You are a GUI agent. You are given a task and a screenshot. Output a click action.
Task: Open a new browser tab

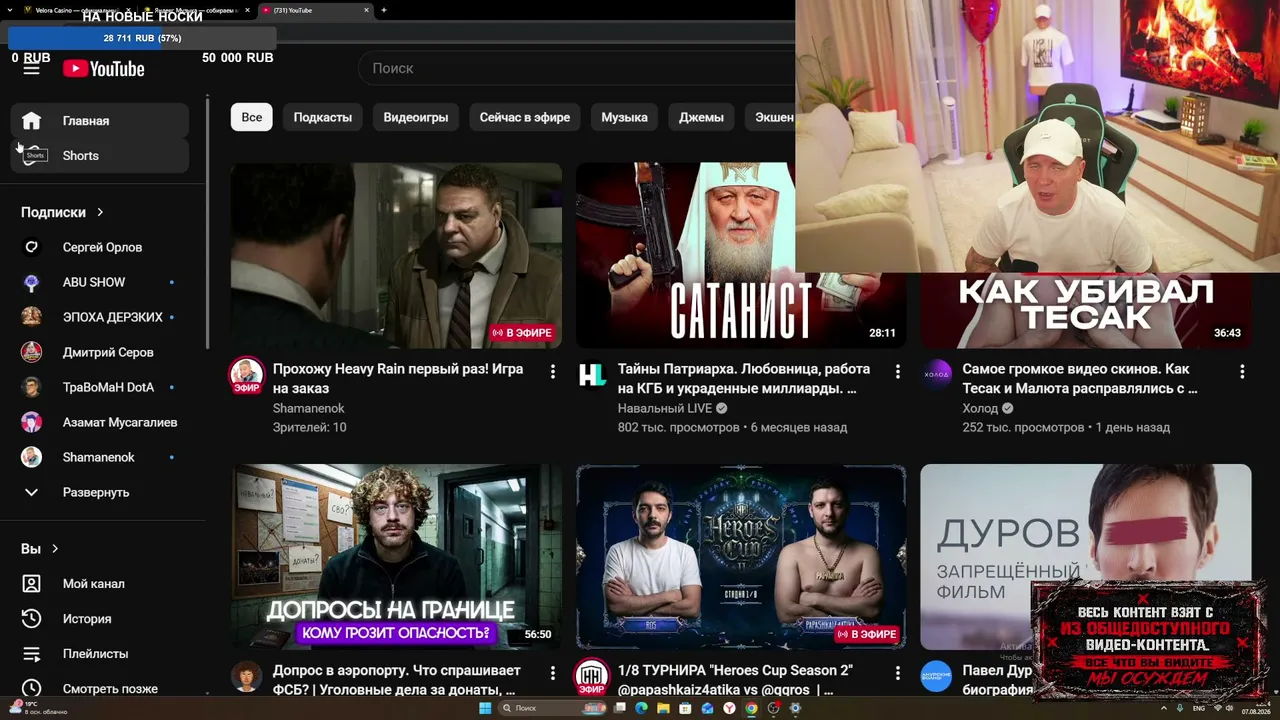(384, 10)
